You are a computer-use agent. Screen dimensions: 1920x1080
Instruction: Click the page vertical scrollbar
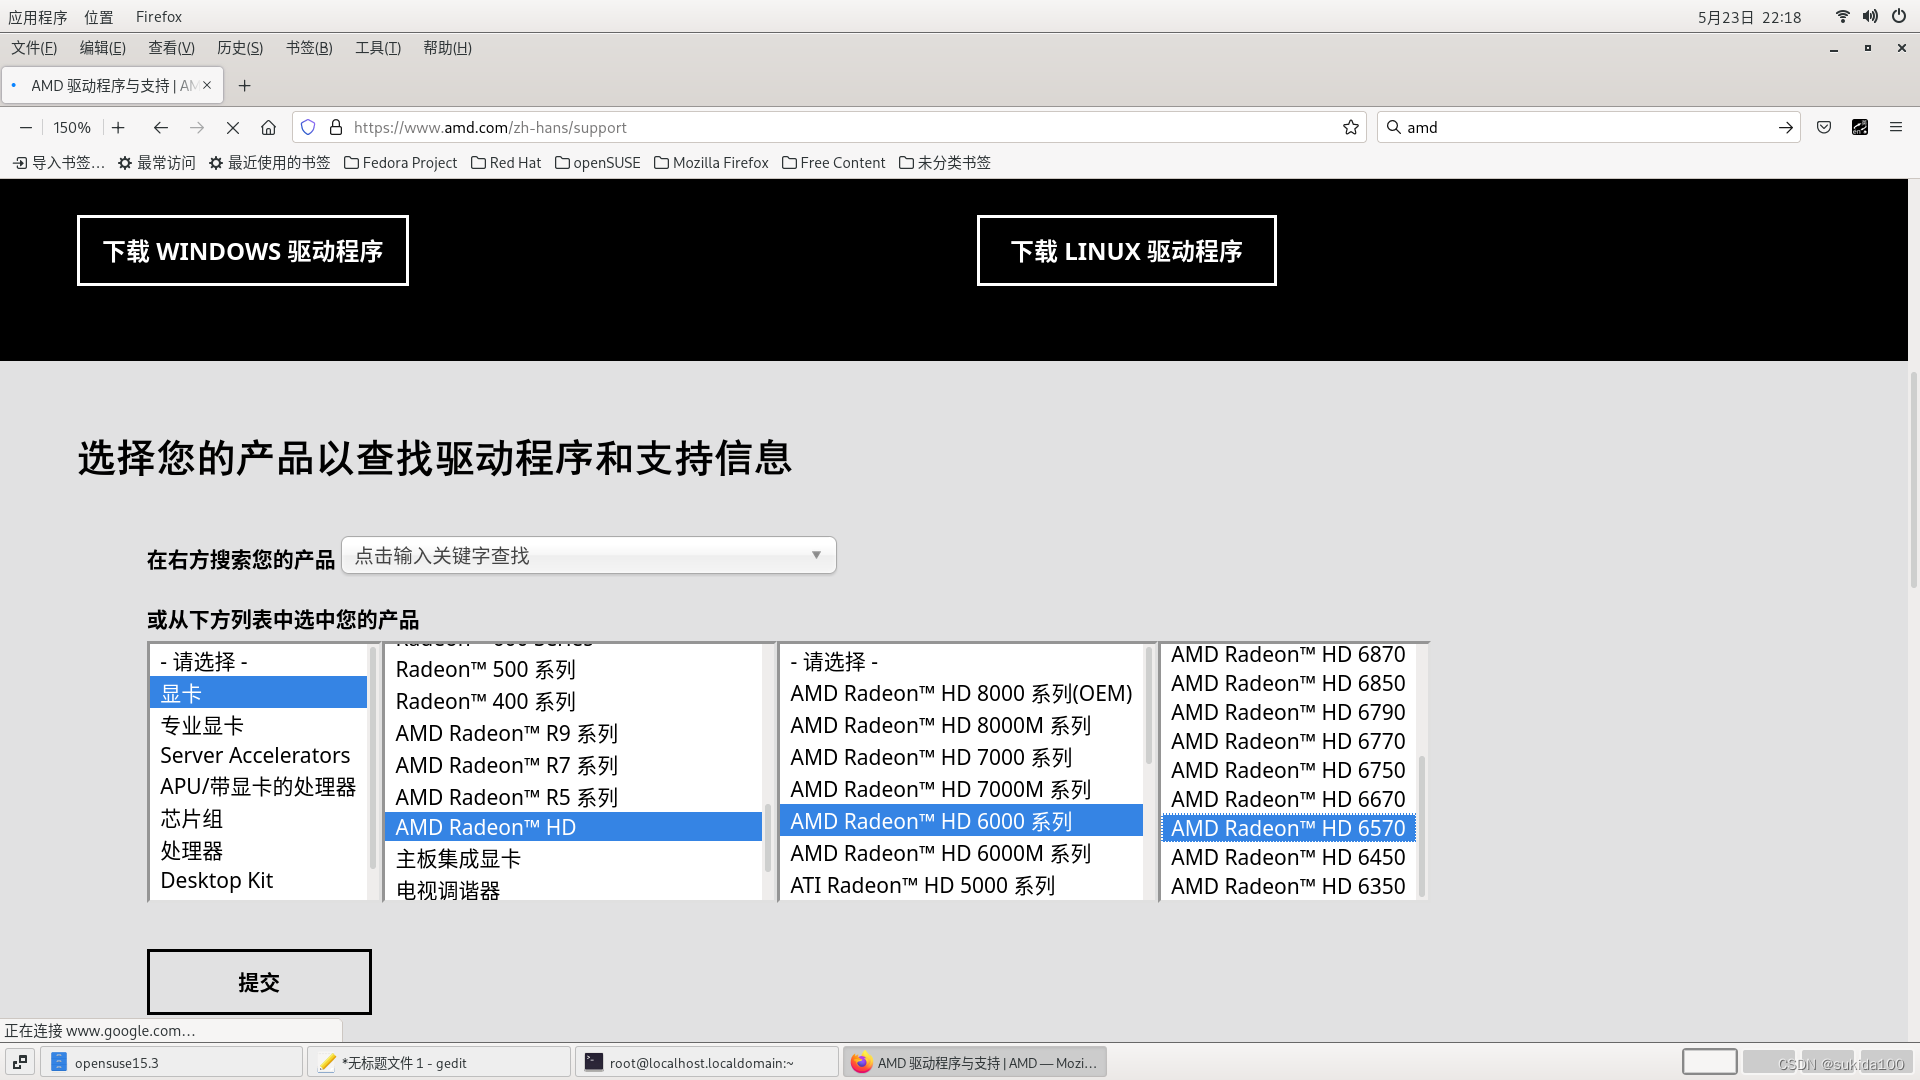[x=1914, y=480]
